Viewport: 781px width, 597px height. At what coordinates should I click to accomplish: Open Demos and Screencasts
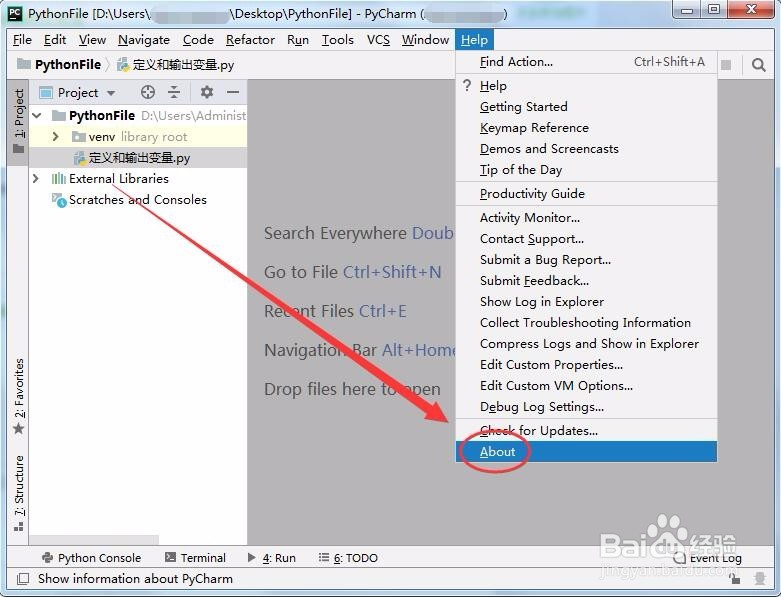tap(586, 148)
